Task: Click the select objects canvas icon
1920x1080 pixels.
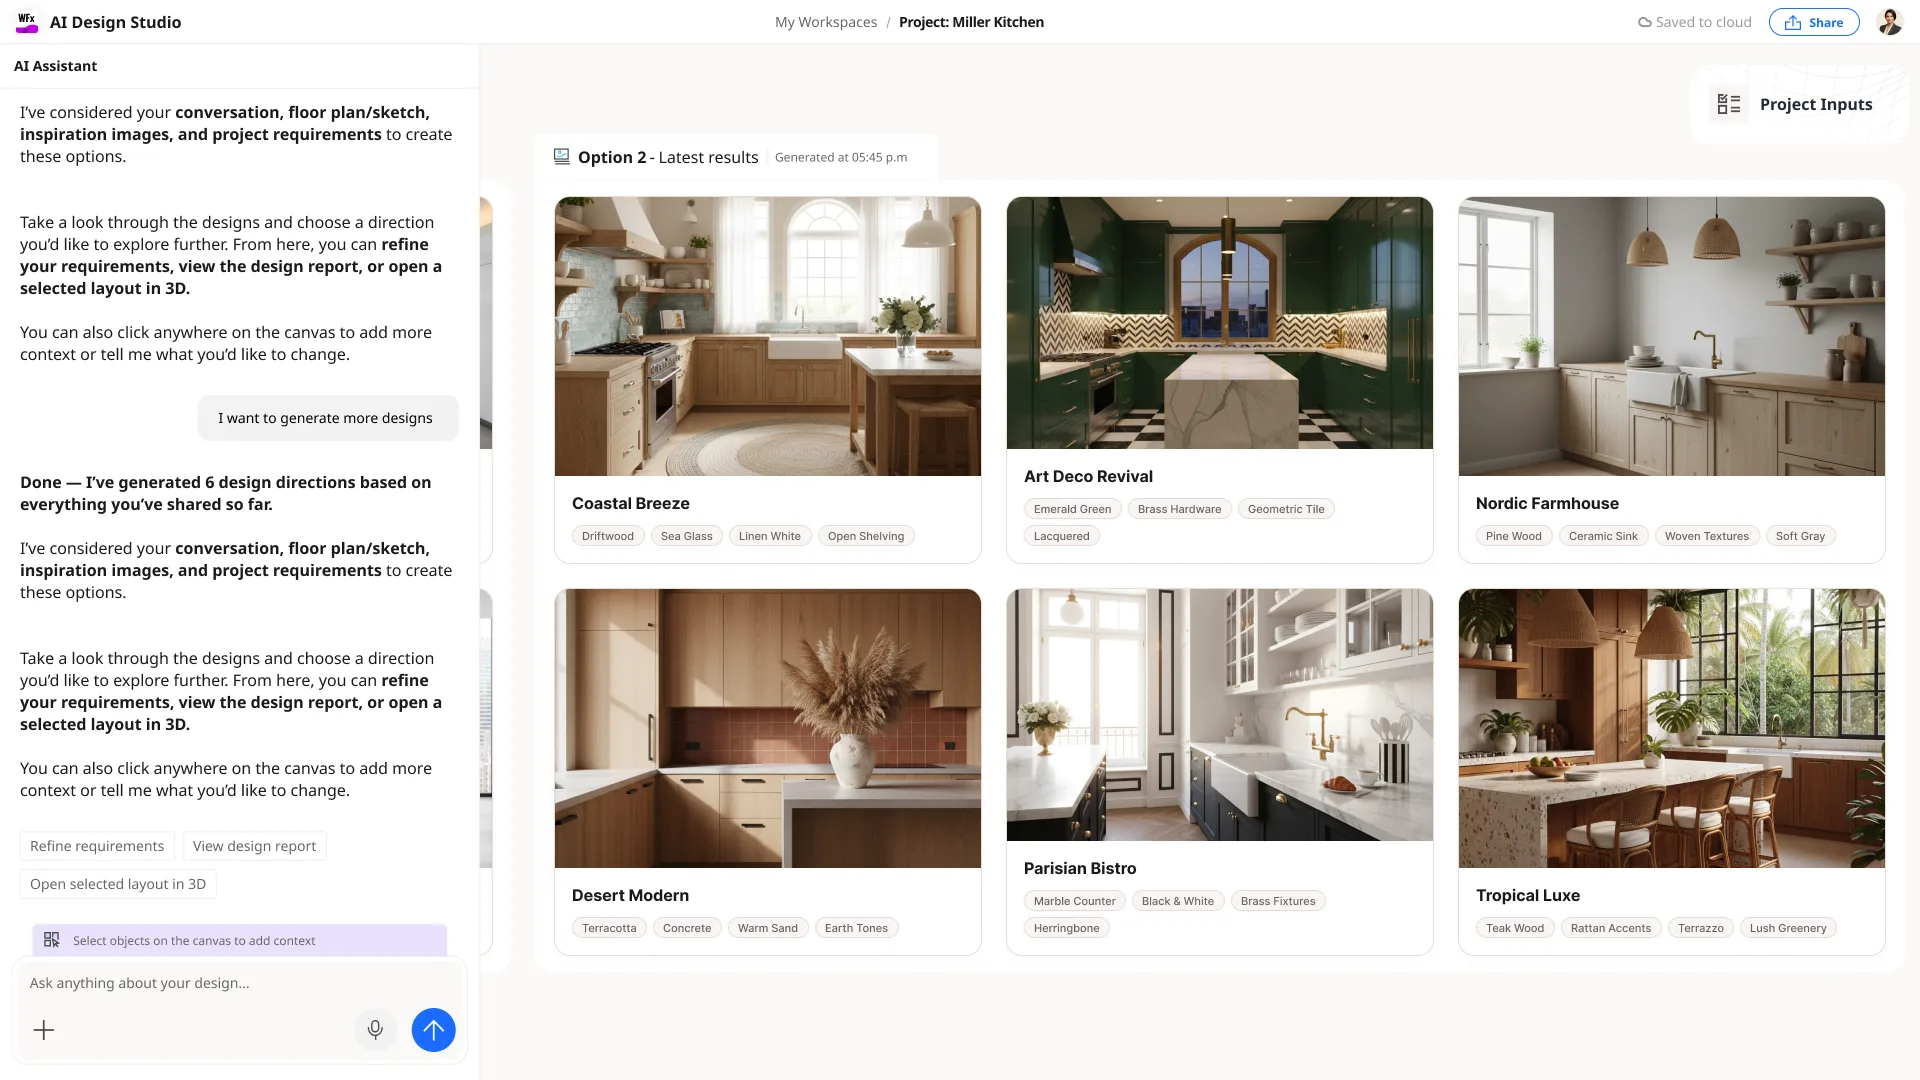Action: [x=52, y=940]
